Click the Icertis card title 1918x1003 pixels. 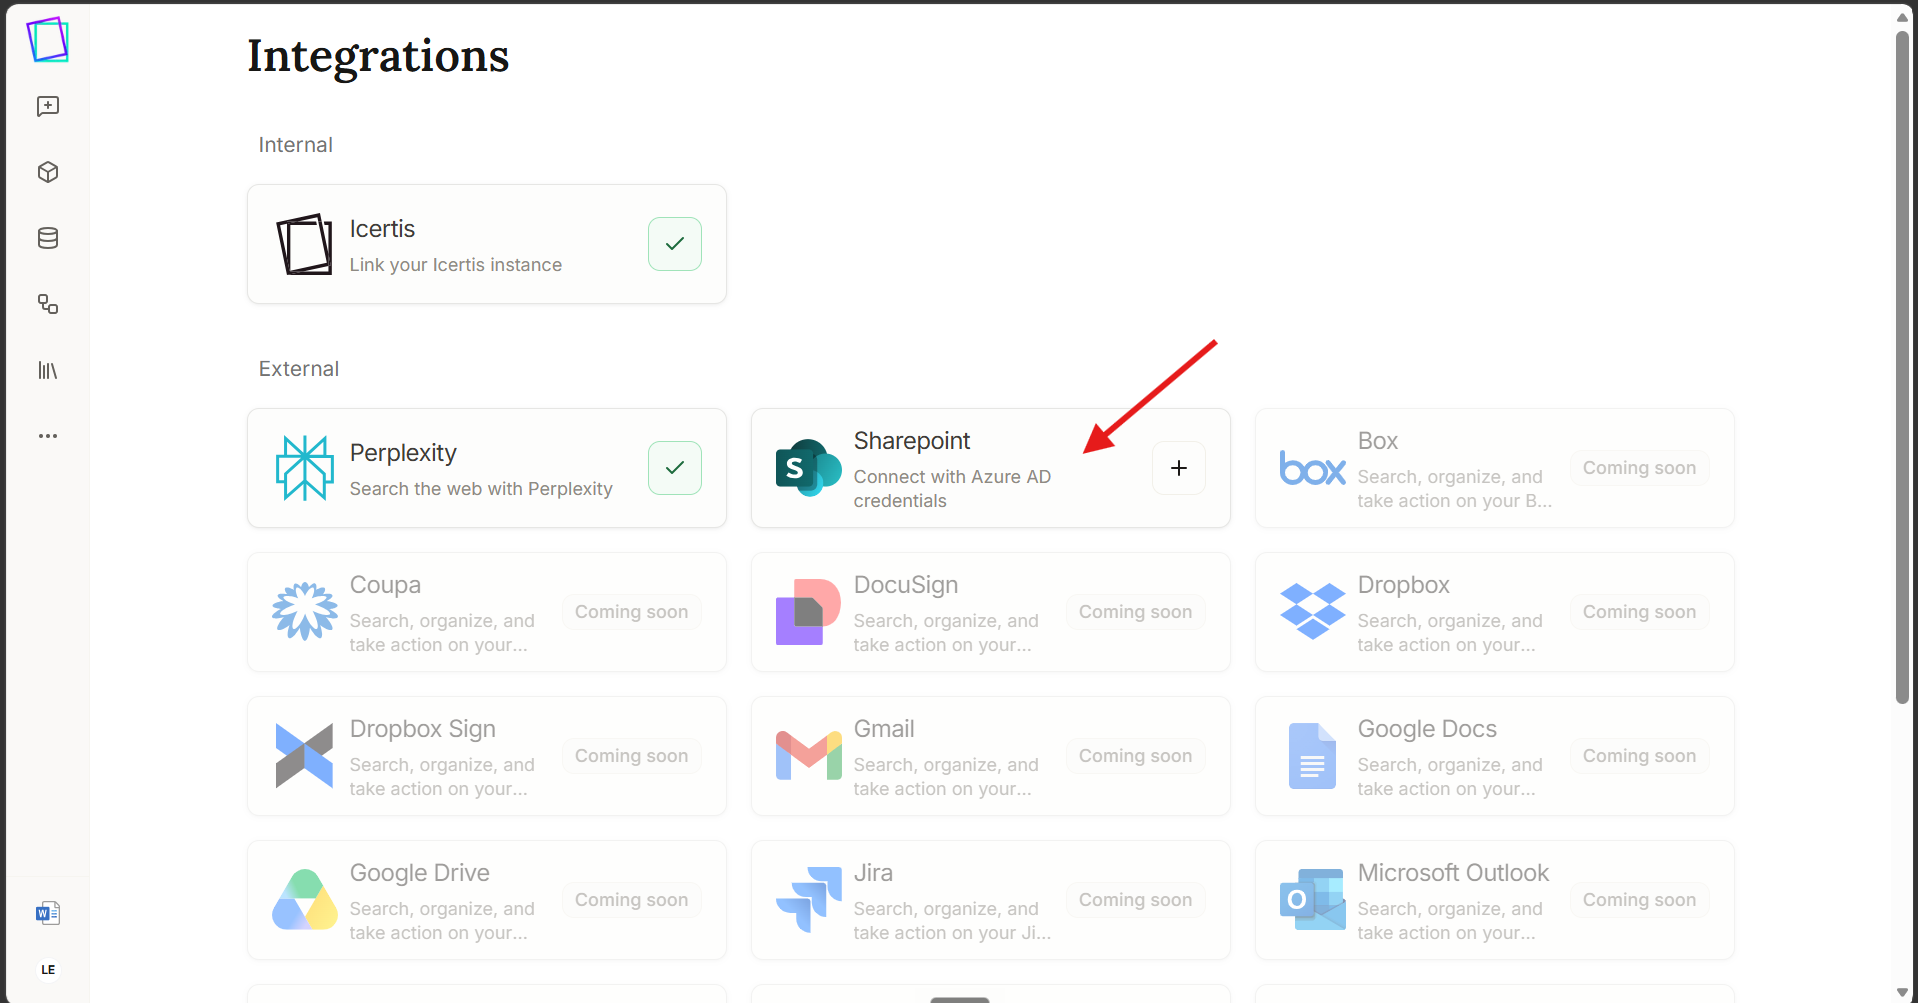click(x=382, y=229)
